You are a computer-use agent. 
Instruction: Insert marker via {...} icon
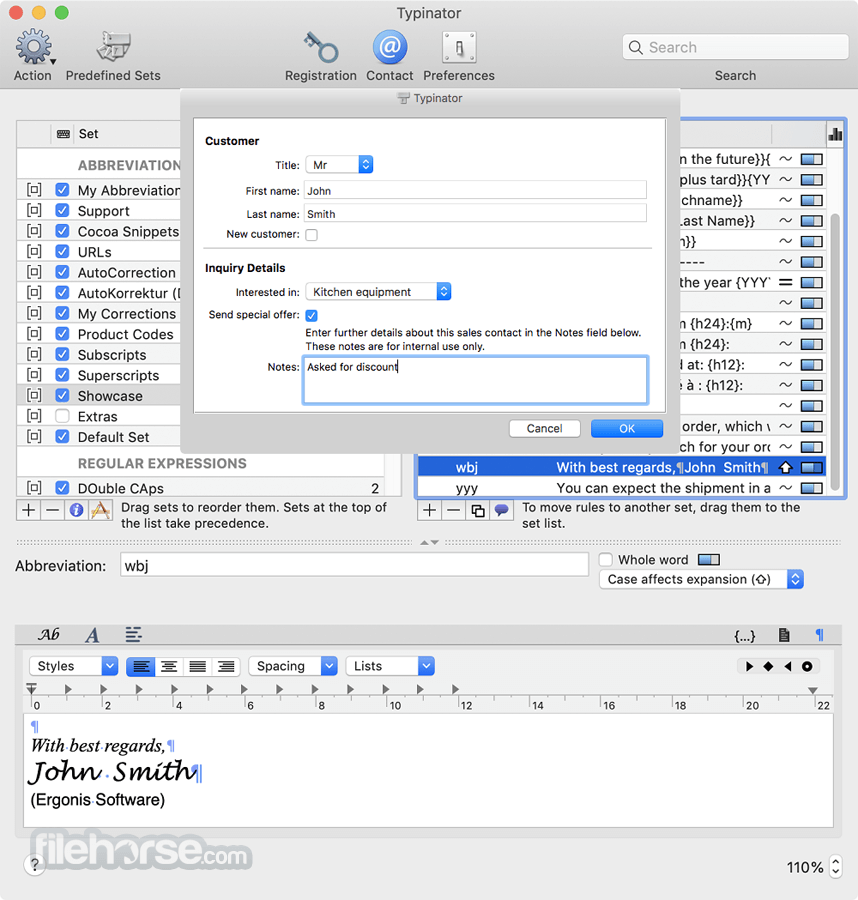(x=745, y=635)
